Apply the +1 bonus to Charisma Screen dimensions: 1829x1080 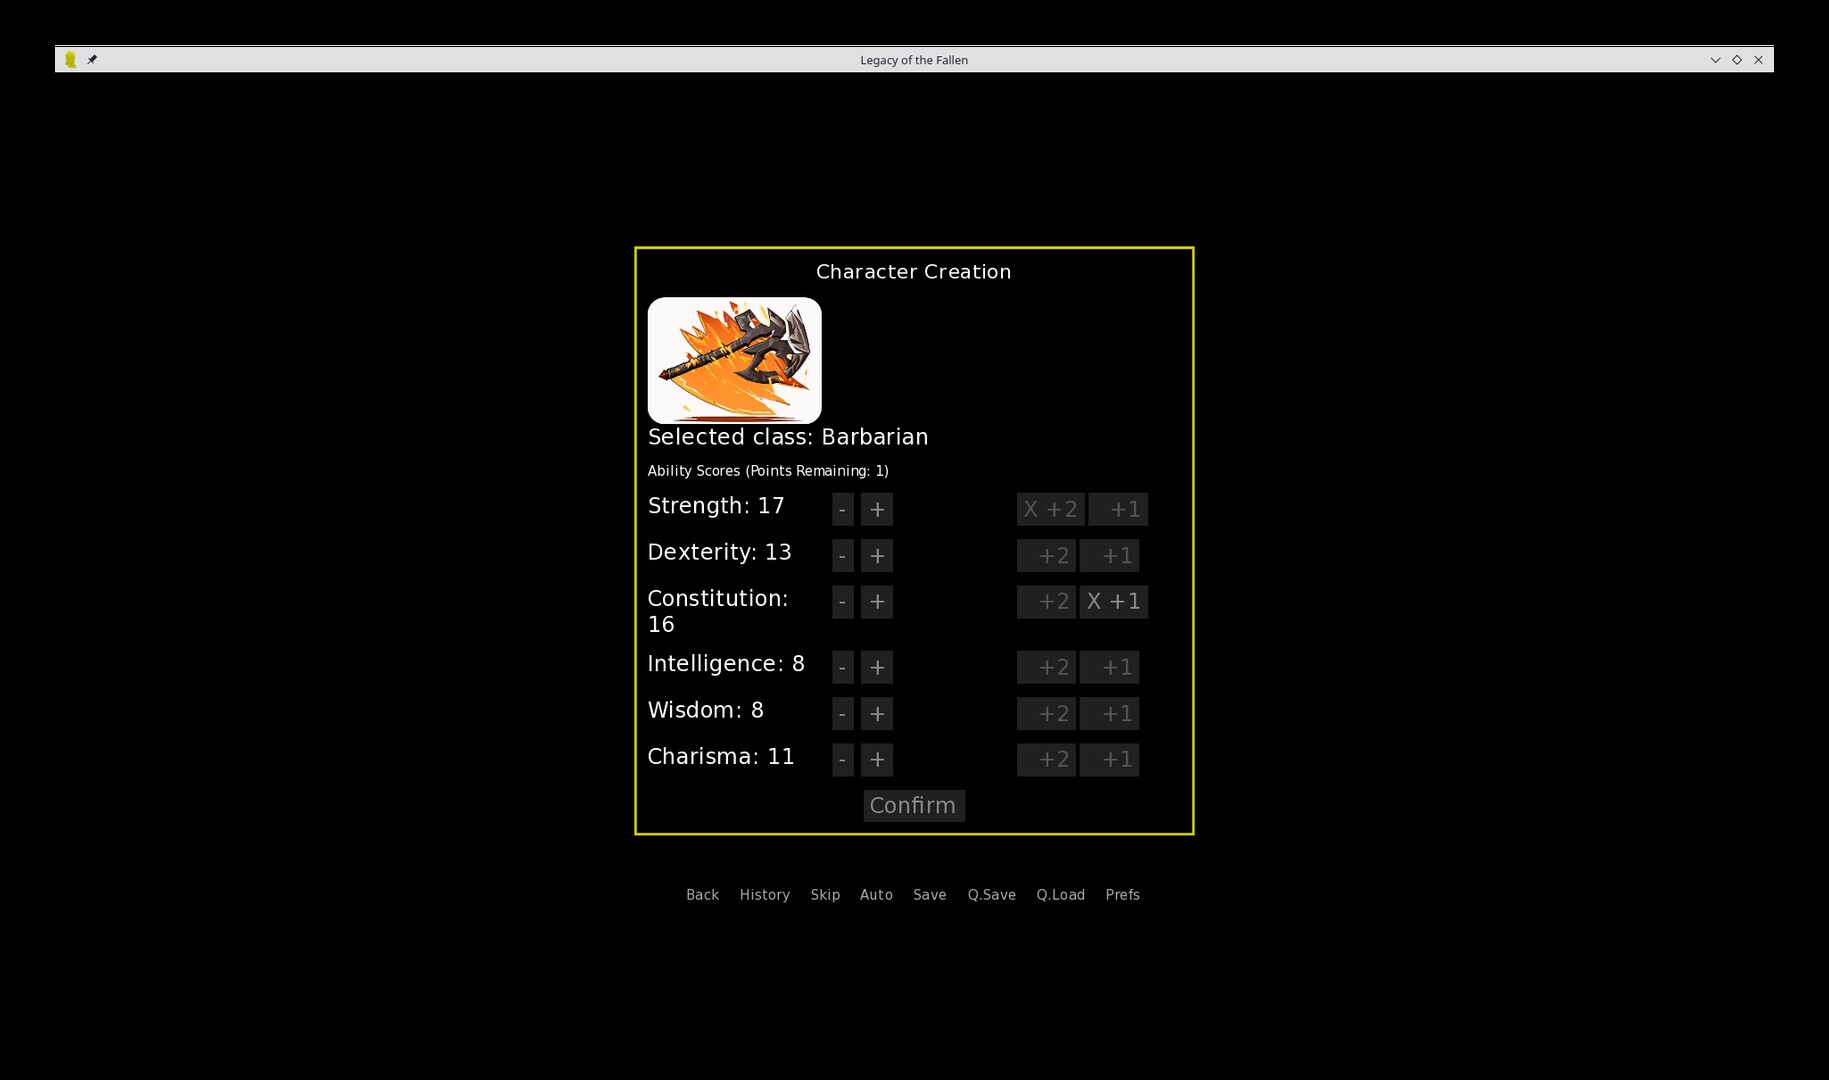[x=1109, y=759]
